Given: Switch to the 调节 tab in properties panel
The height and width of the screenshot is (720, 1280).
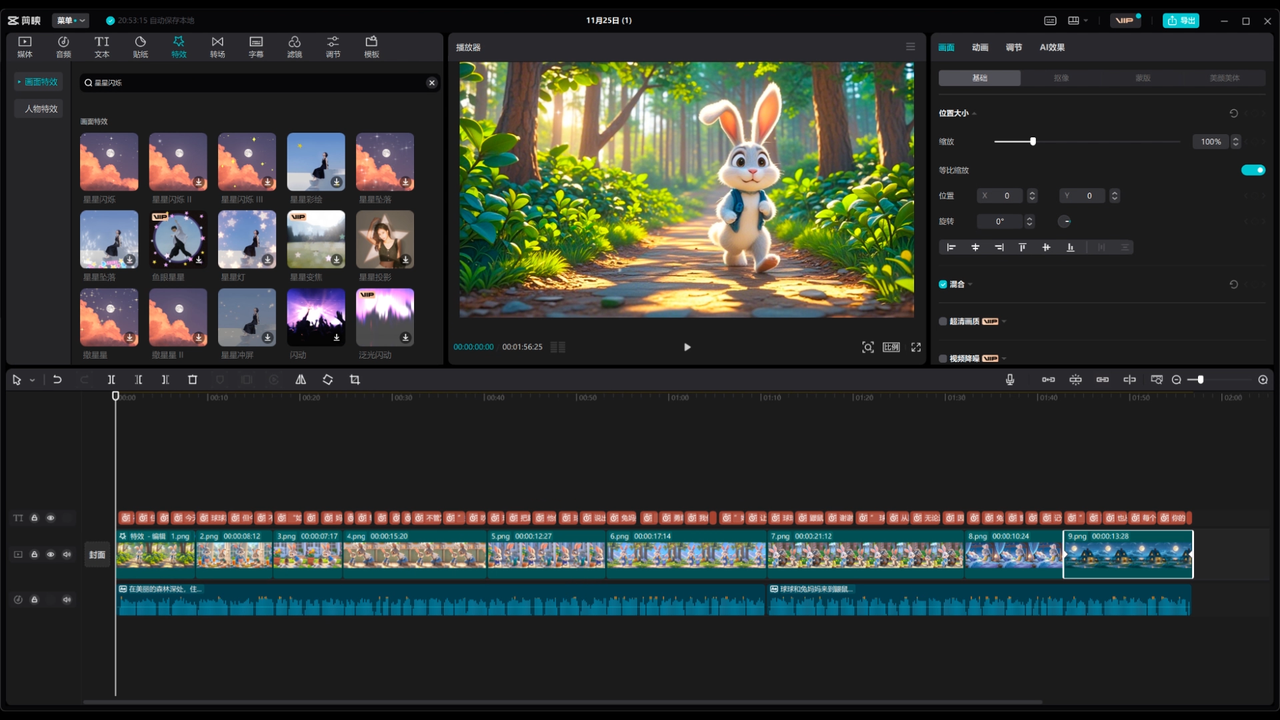Looking at the screenshot, I should (1014, 47).
